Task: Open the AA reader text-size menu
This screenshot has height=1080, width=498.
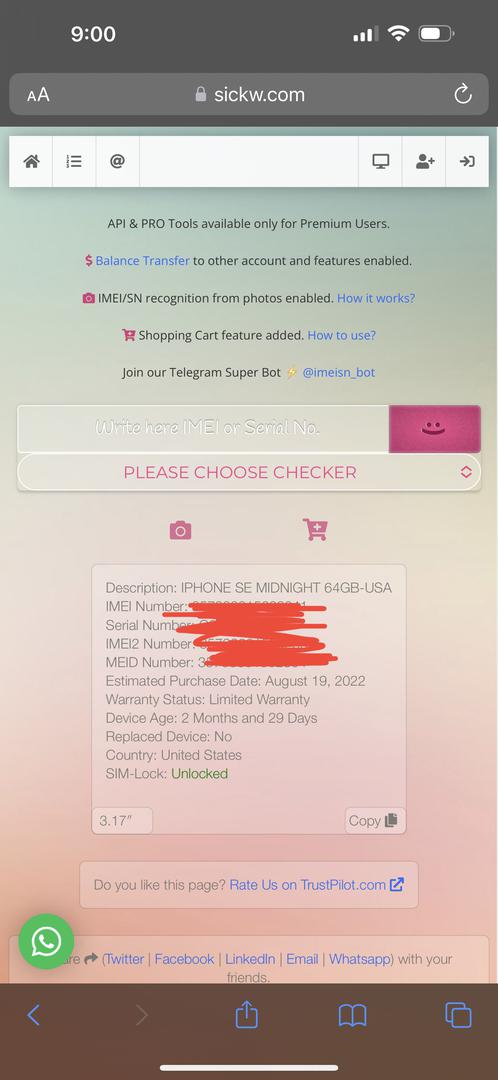Action: pyautogui.click(x=39, y=95)
